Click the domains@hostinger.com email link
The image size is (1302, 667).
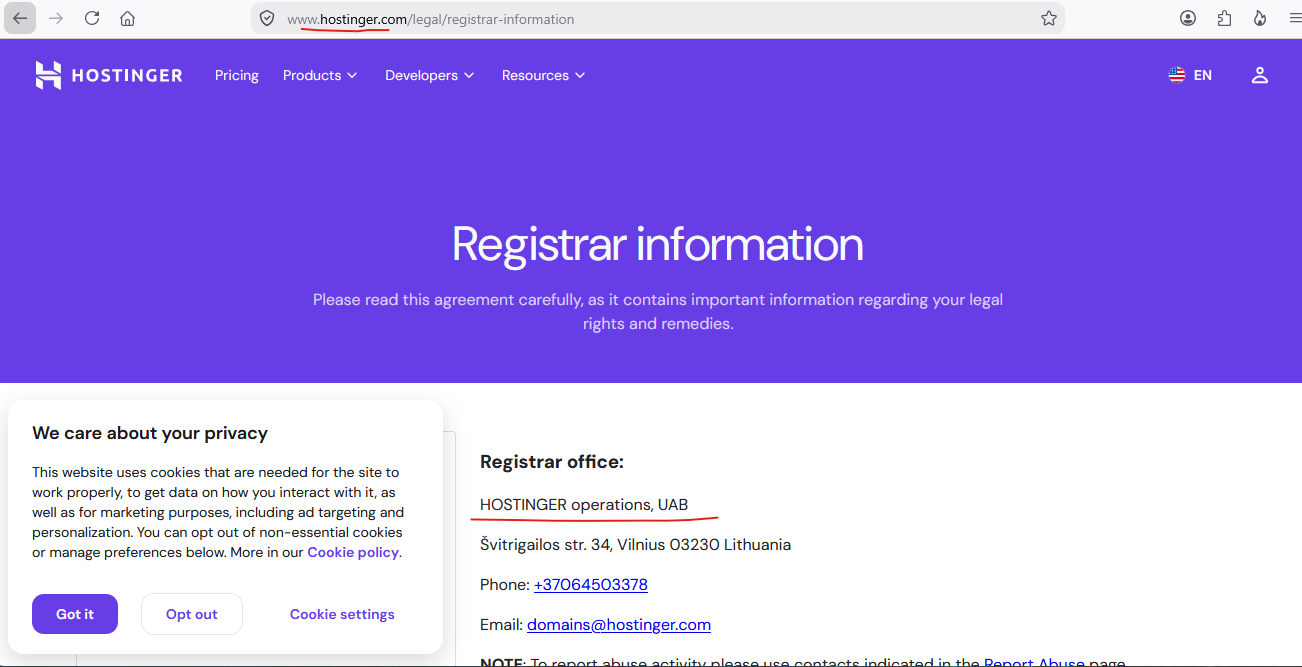coord(619,624)
